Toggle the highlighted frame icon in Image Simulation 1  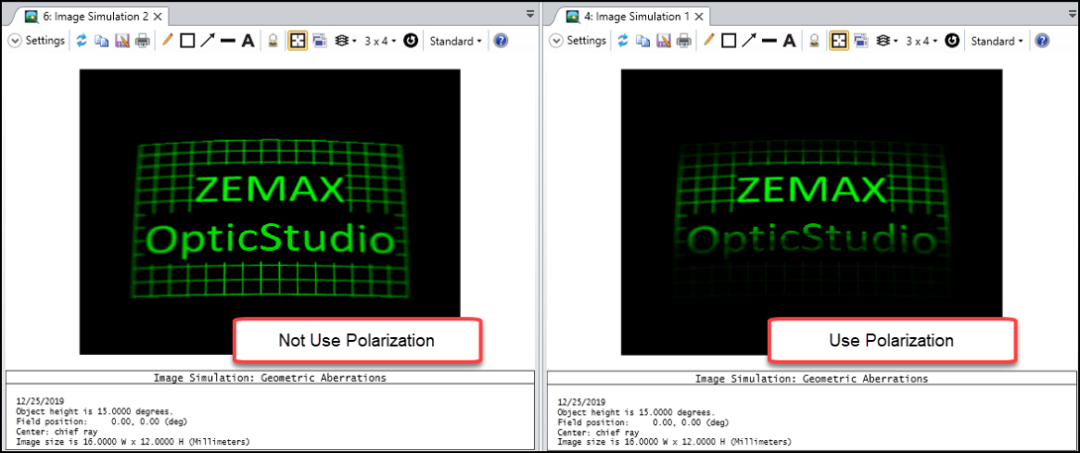[839, 41]
